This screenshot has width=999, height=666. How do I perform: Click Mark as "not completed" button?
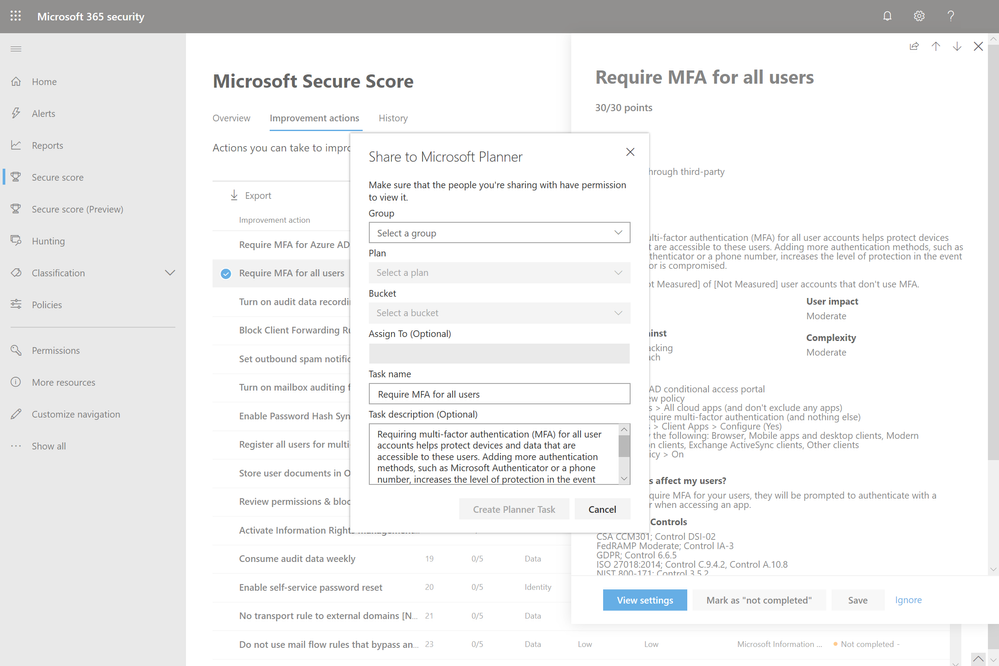(x=759, y=600)
